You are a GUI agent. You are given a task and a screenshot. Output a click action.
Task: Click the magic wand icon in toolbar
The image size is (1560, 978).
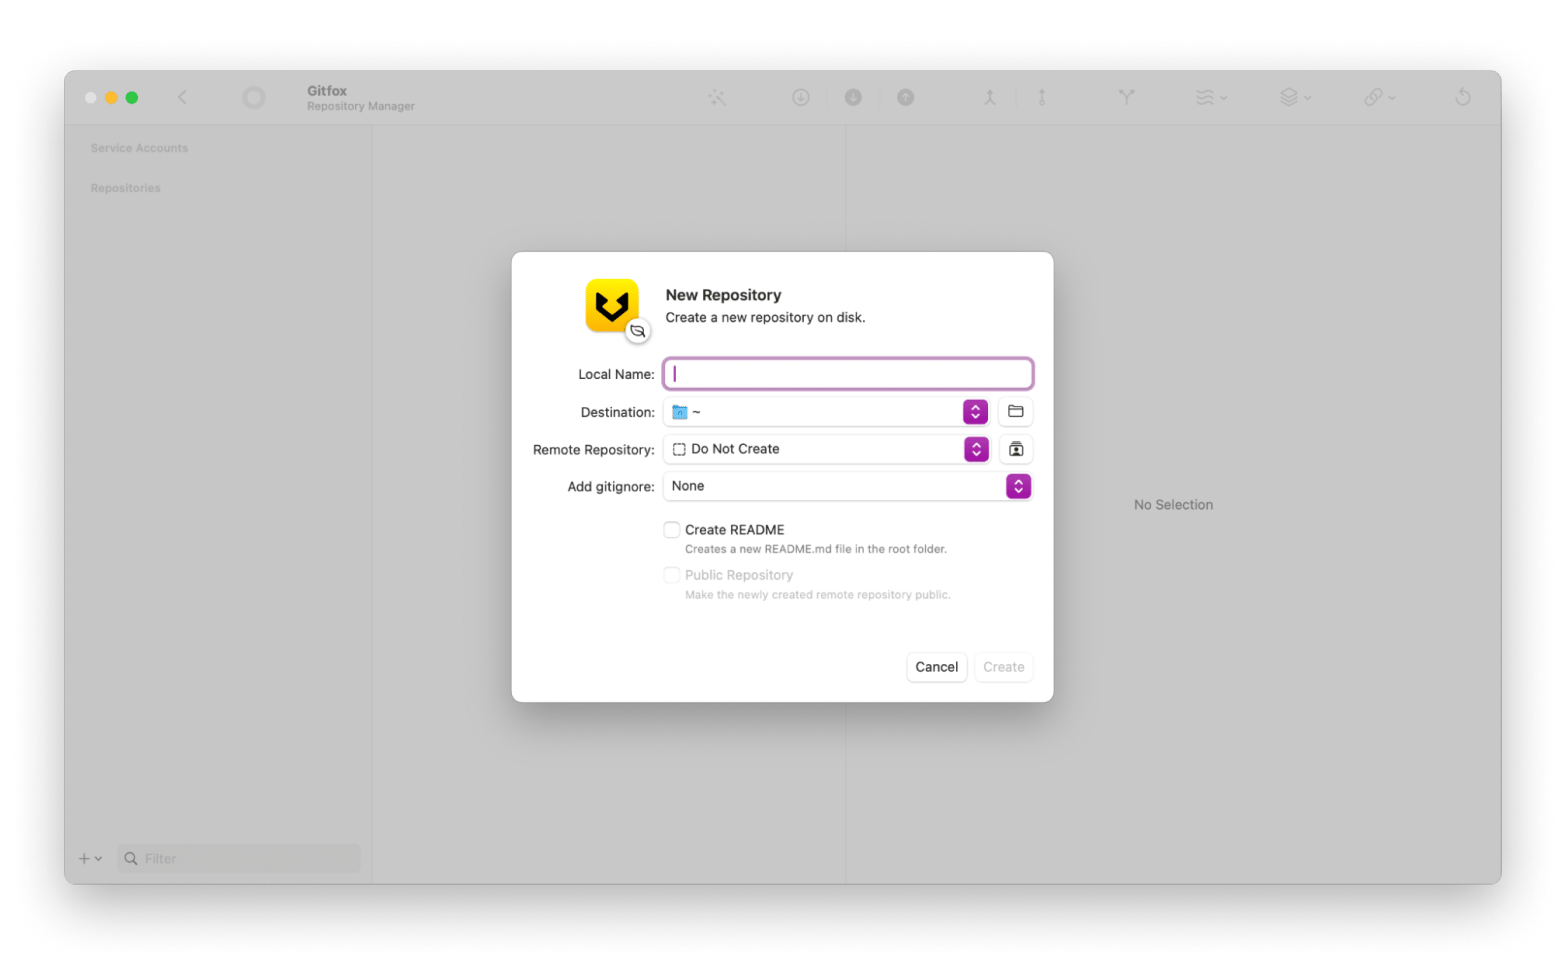pyautogui.click(x=717, y=97)
